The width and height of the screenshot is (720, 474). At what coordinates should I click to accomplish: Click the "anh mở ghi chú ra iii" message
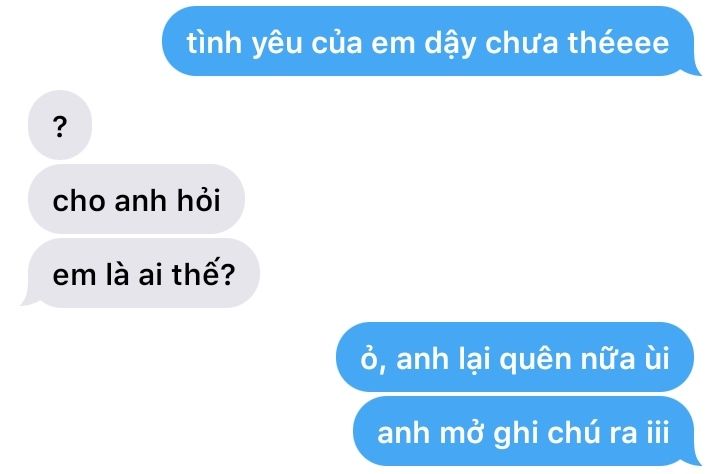(526, 431)
